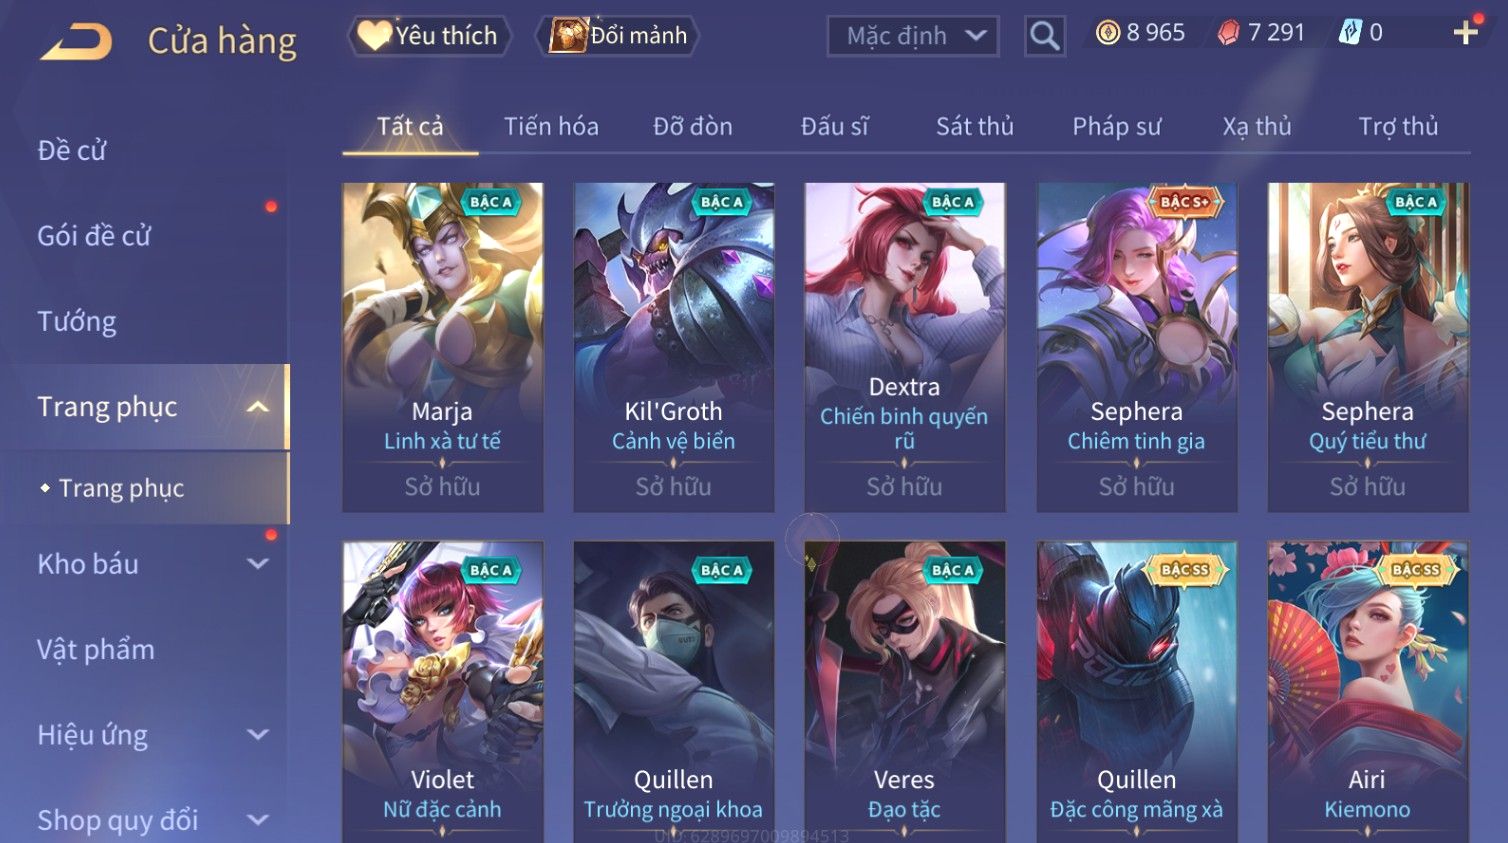Open the search magnifier icon
The width and height of the screenshot is (1508, 843).
(x=1045, y=36)
